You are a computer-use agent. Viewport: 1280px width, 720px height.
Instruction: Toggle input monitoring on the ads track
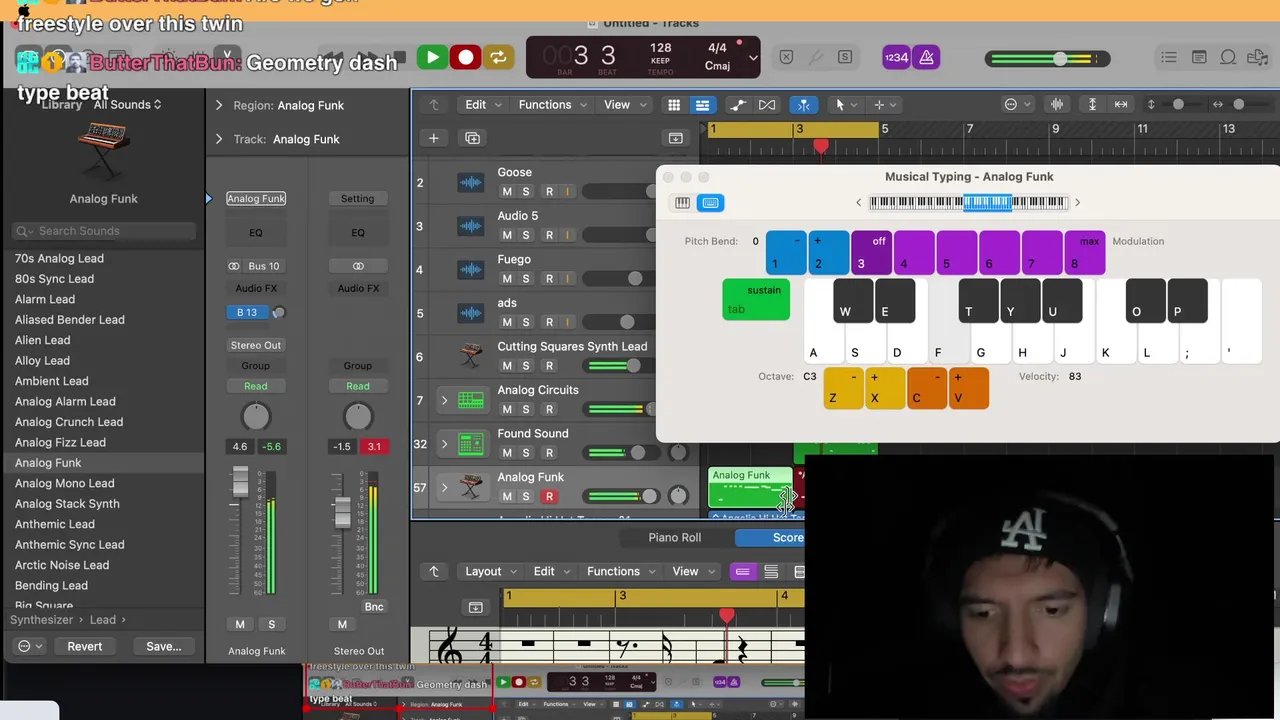[567, 322]
